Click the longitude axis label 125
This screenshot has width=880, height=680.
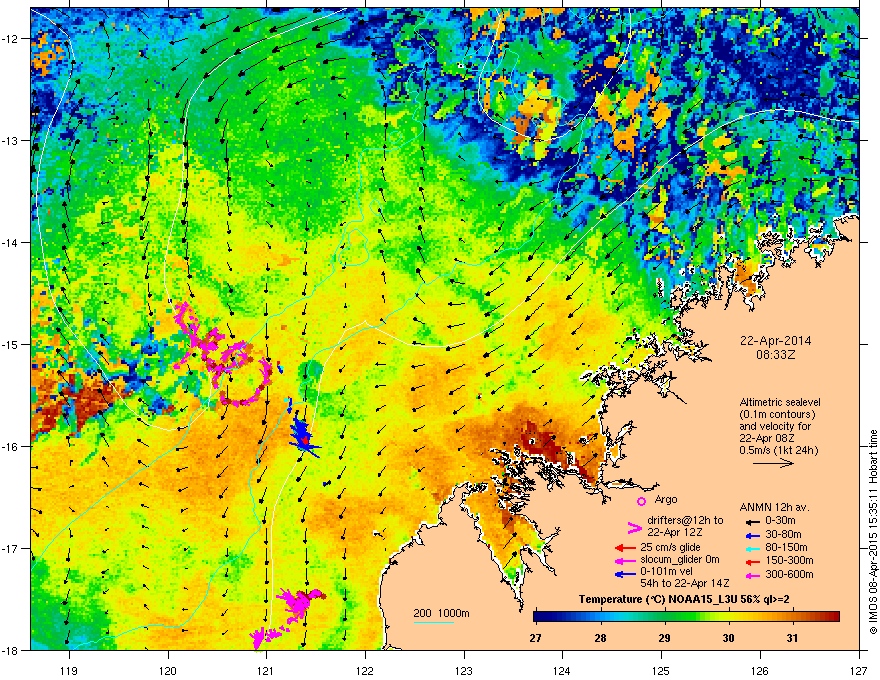pos(661,670)
